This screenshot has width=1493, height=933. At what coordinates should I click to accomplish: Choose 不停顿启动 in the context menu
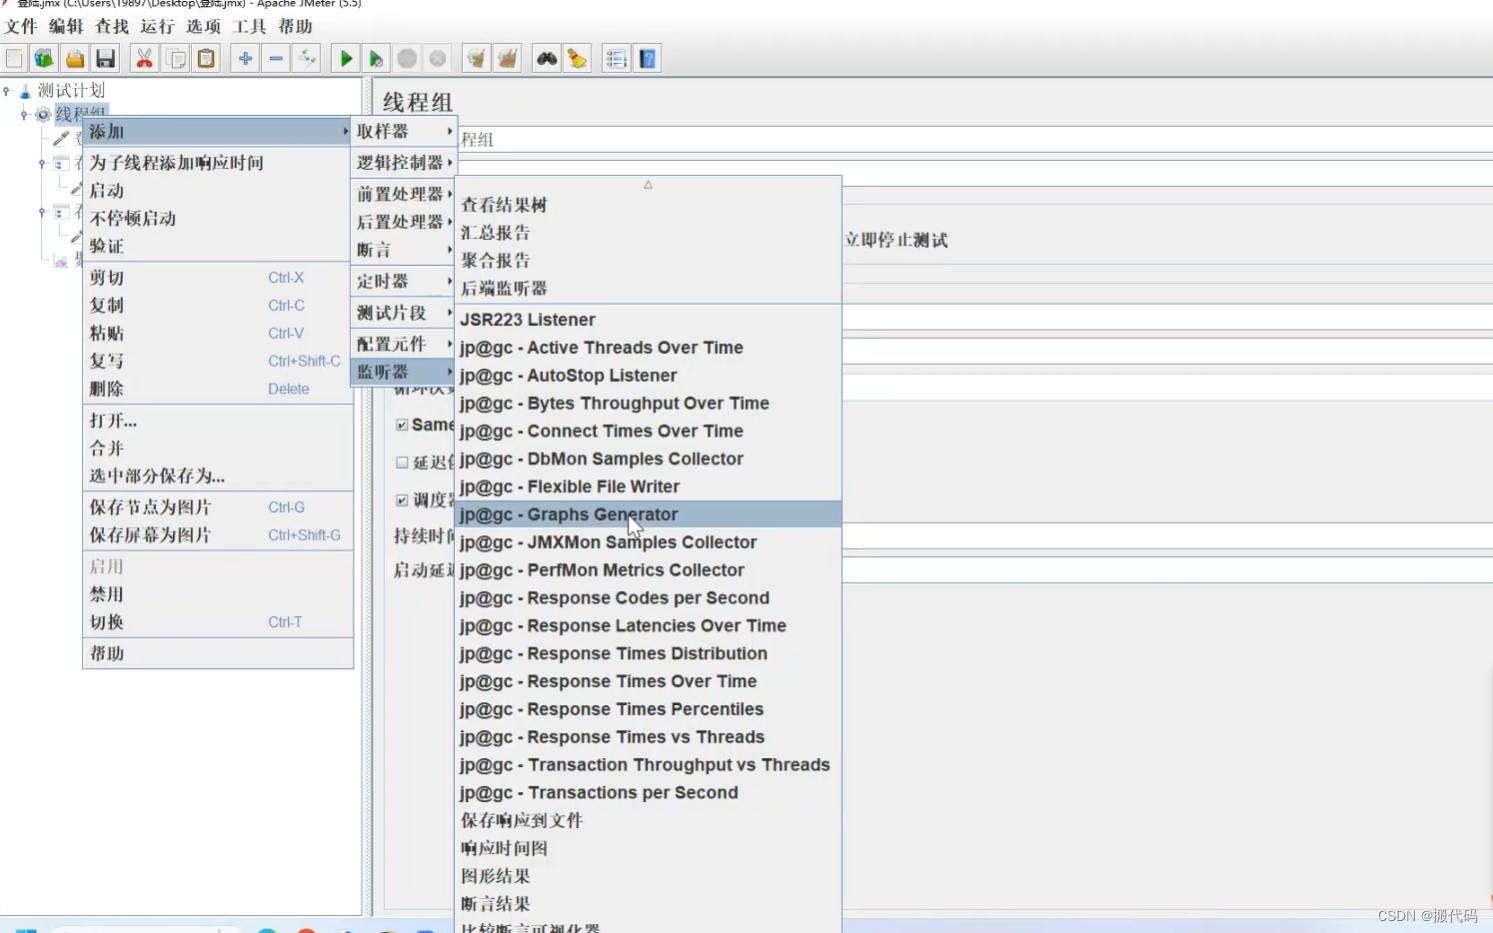click(218, 218)
